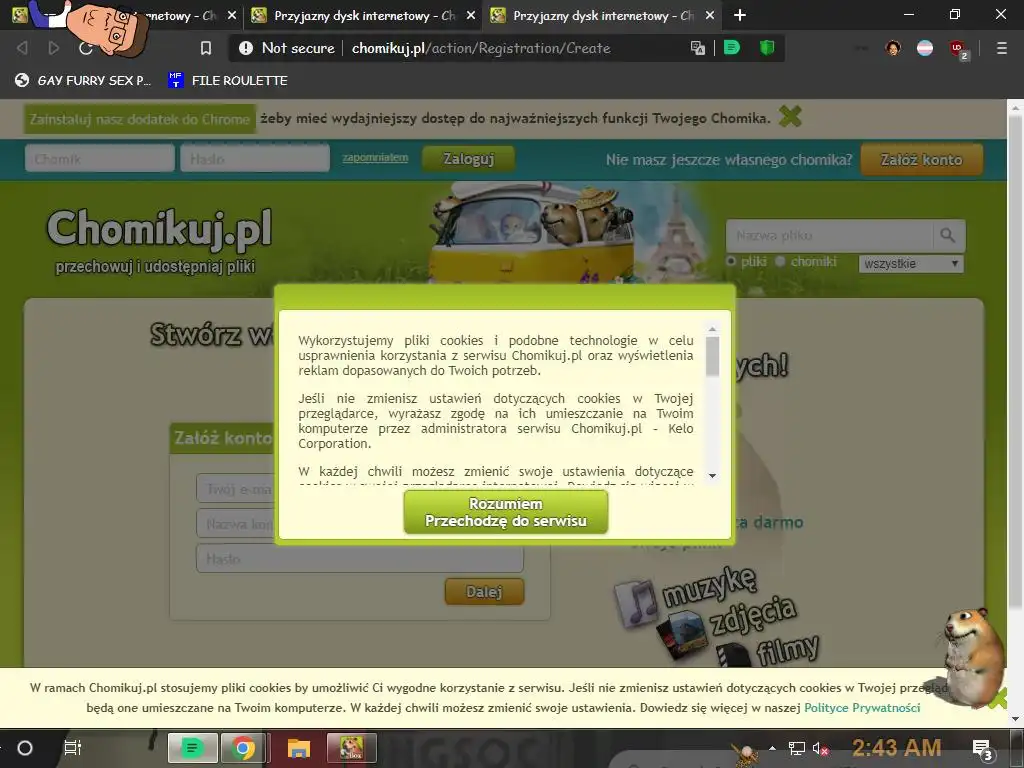This screenshot has height=768, width=1024.
Task: Open the translate icon in address bar
Action: pos(697,48)
